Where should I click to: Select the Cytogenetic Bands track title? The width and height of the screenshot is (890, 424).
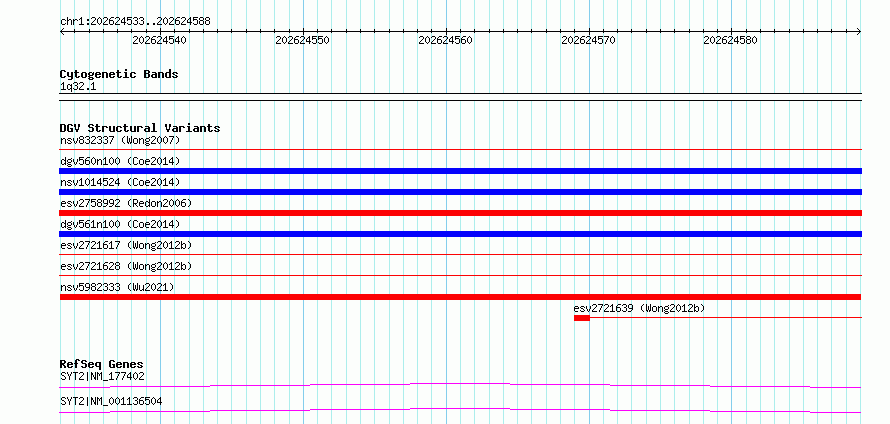[x=119, y=74]
